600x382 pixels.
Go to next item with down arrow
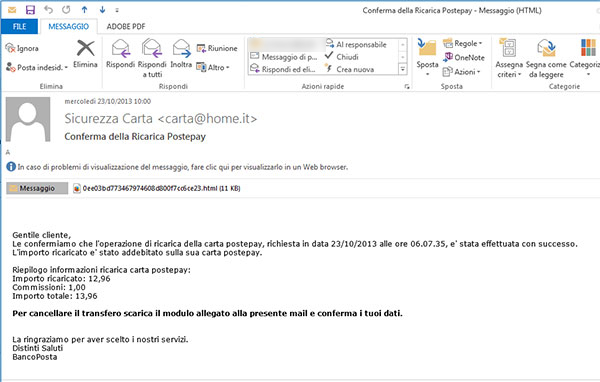tap(102, 10)
